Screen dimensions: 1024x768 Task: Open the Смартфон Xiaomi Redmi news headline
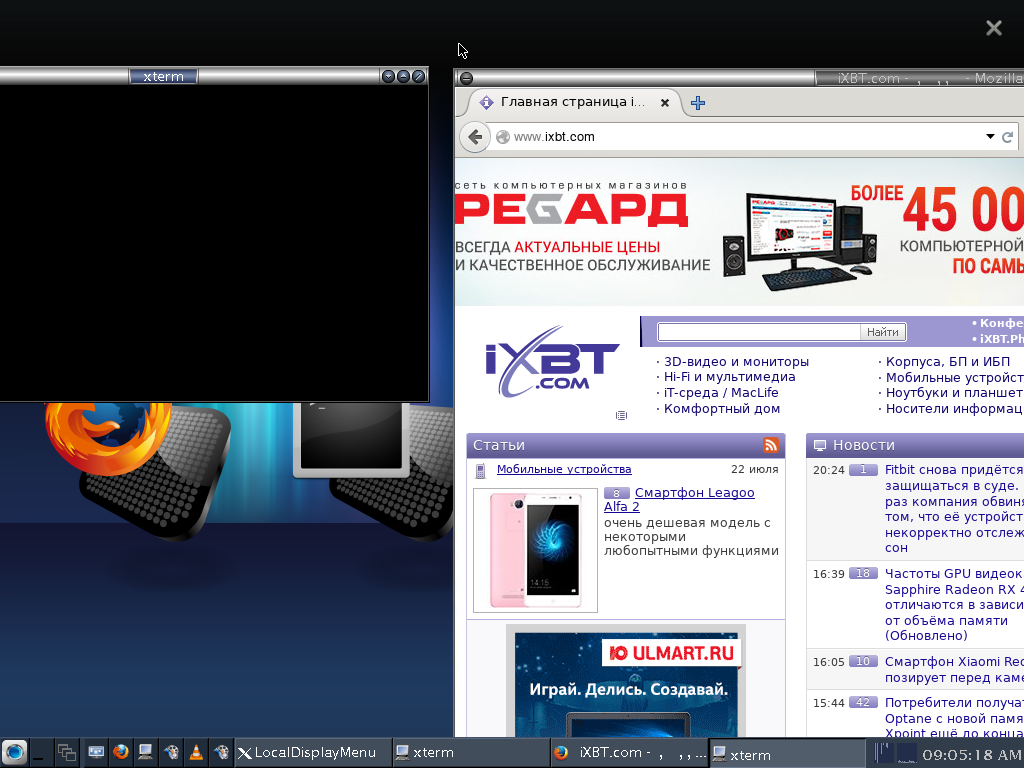[954, 669]
